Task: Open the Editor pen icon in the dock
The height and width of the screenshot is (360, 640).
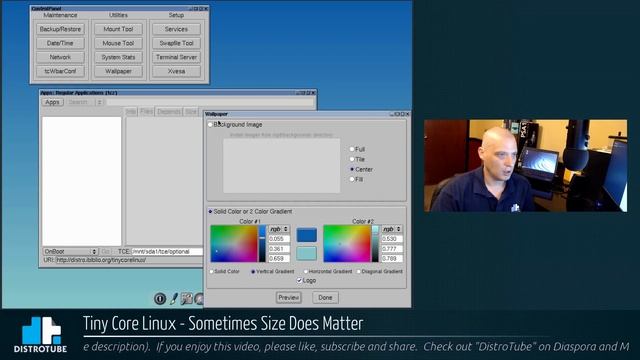Action: (174, 299)
